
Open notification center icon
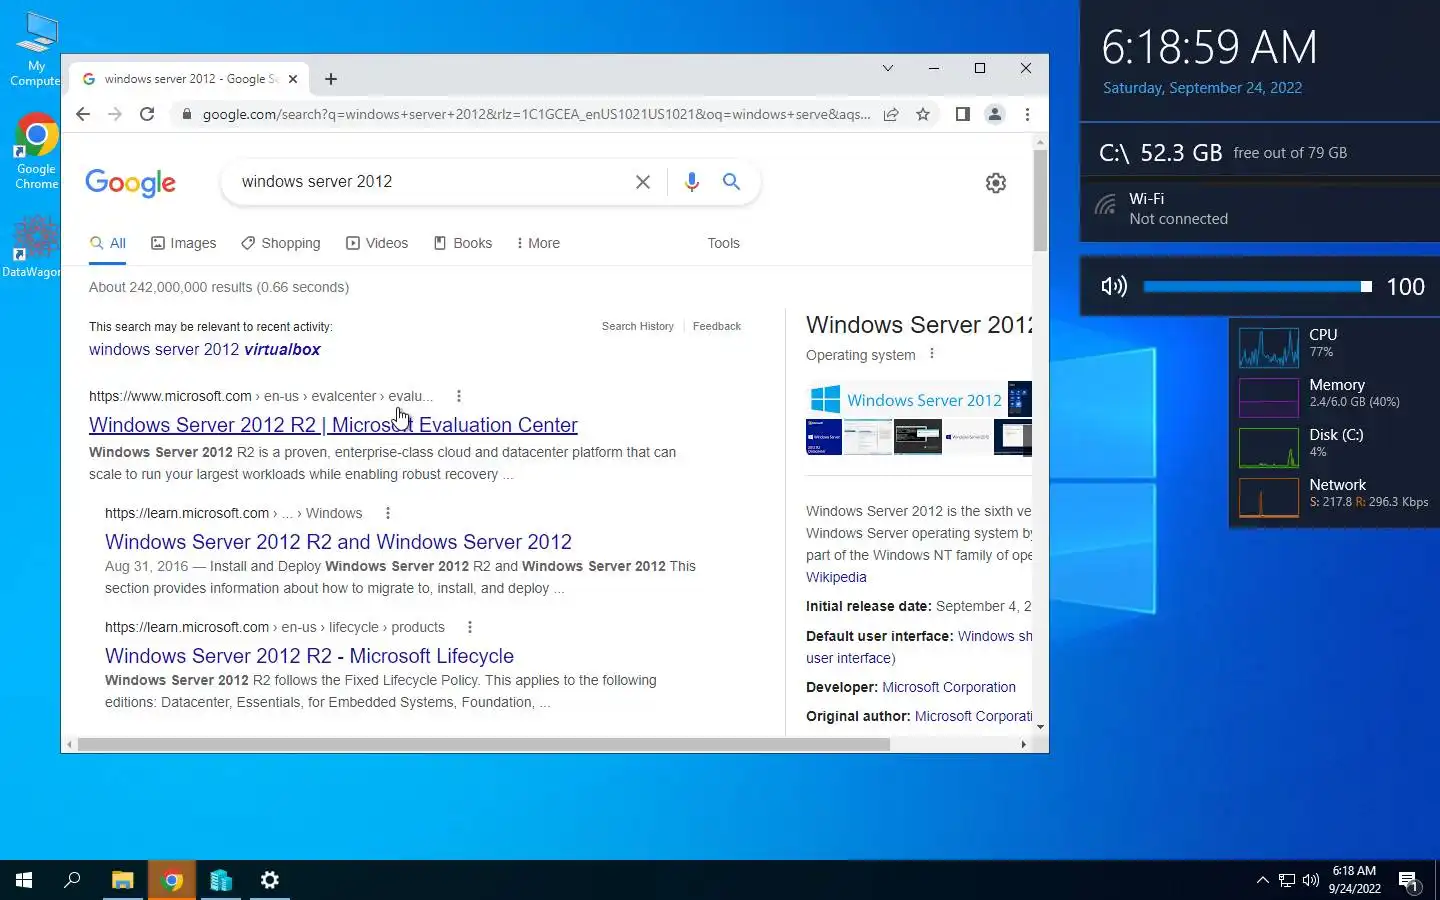pos(1409,881)
